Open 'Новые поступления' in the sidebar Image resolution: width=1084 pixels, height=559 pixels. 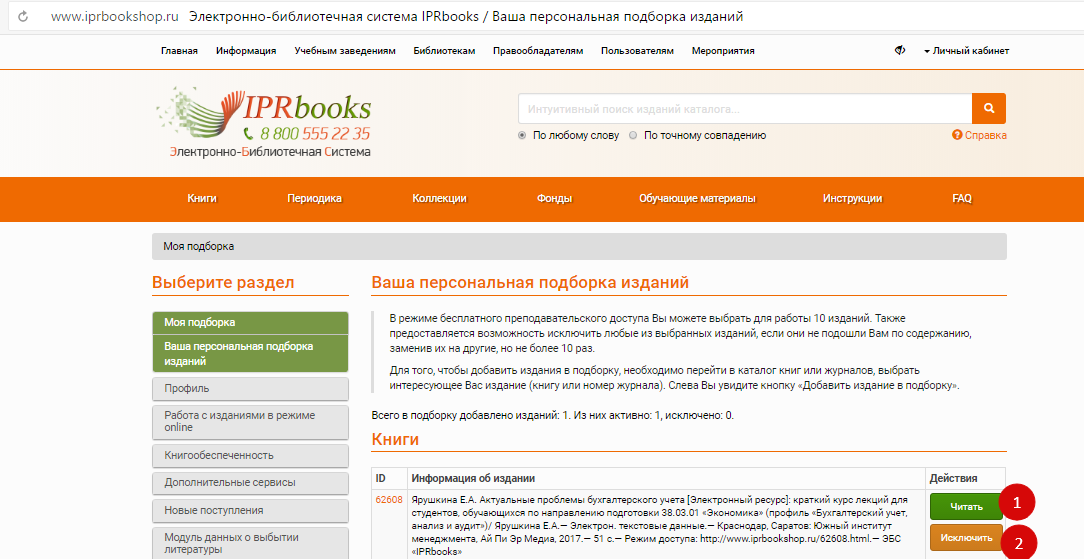250,510
